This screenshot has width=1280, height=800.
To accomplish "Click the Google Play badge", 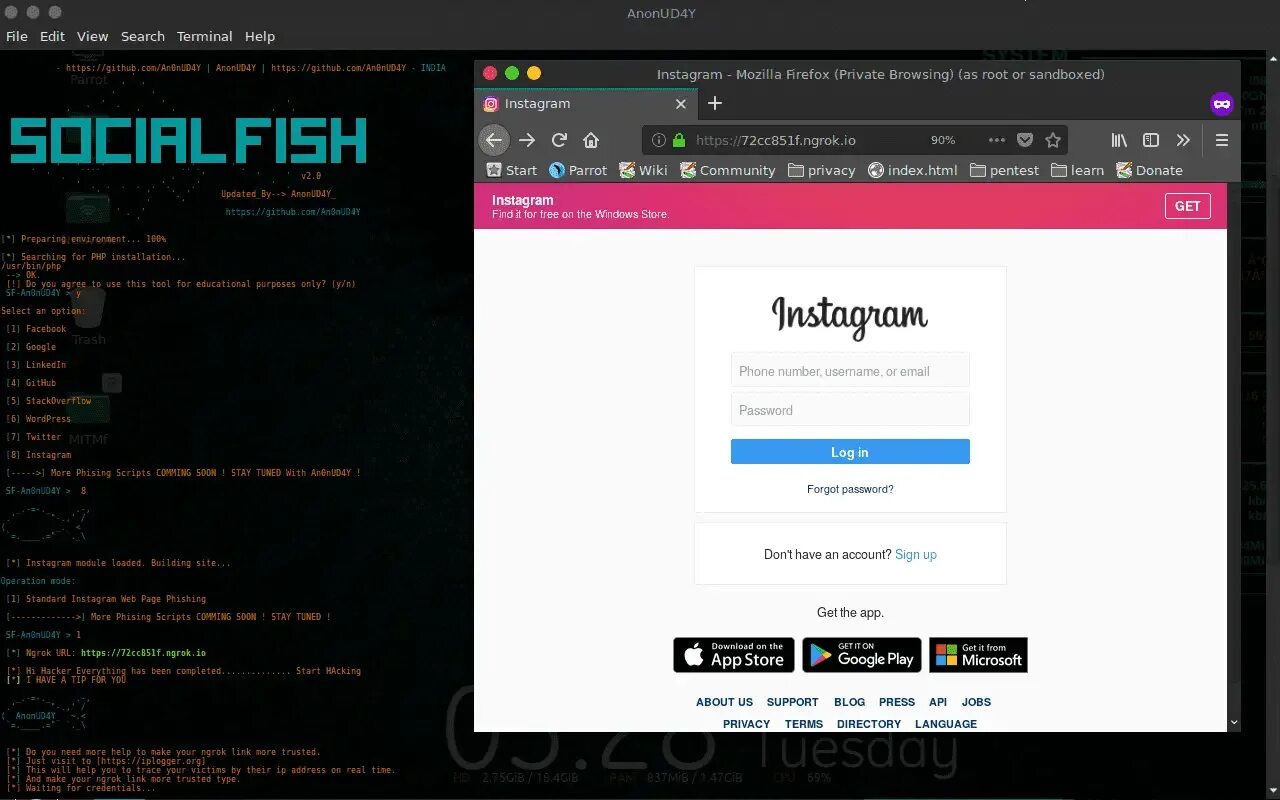I will 862,655.
